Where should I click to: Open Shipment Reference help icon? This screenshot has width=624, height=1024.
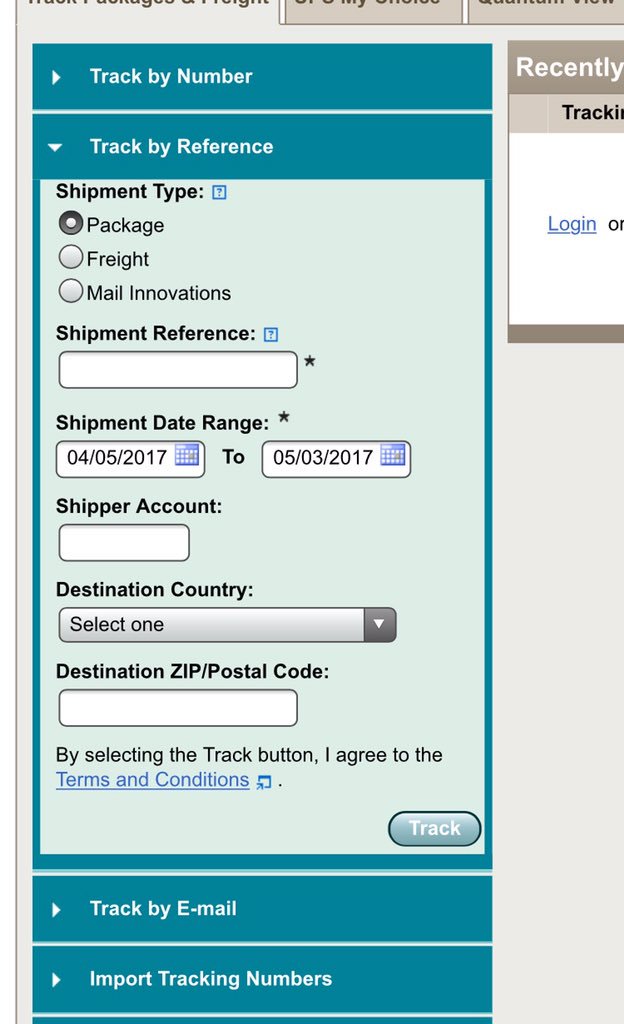(x=271, y=335)
